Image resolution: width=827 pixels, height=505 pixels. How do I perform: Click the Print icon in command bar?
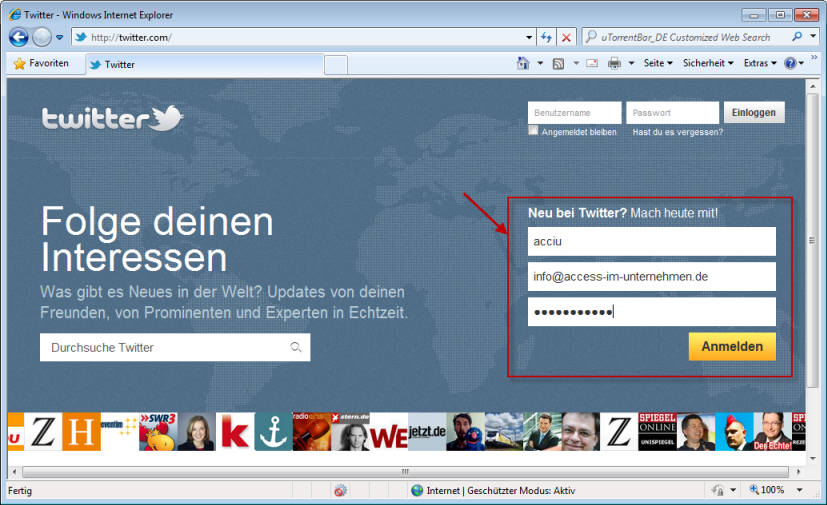(614, 63)
